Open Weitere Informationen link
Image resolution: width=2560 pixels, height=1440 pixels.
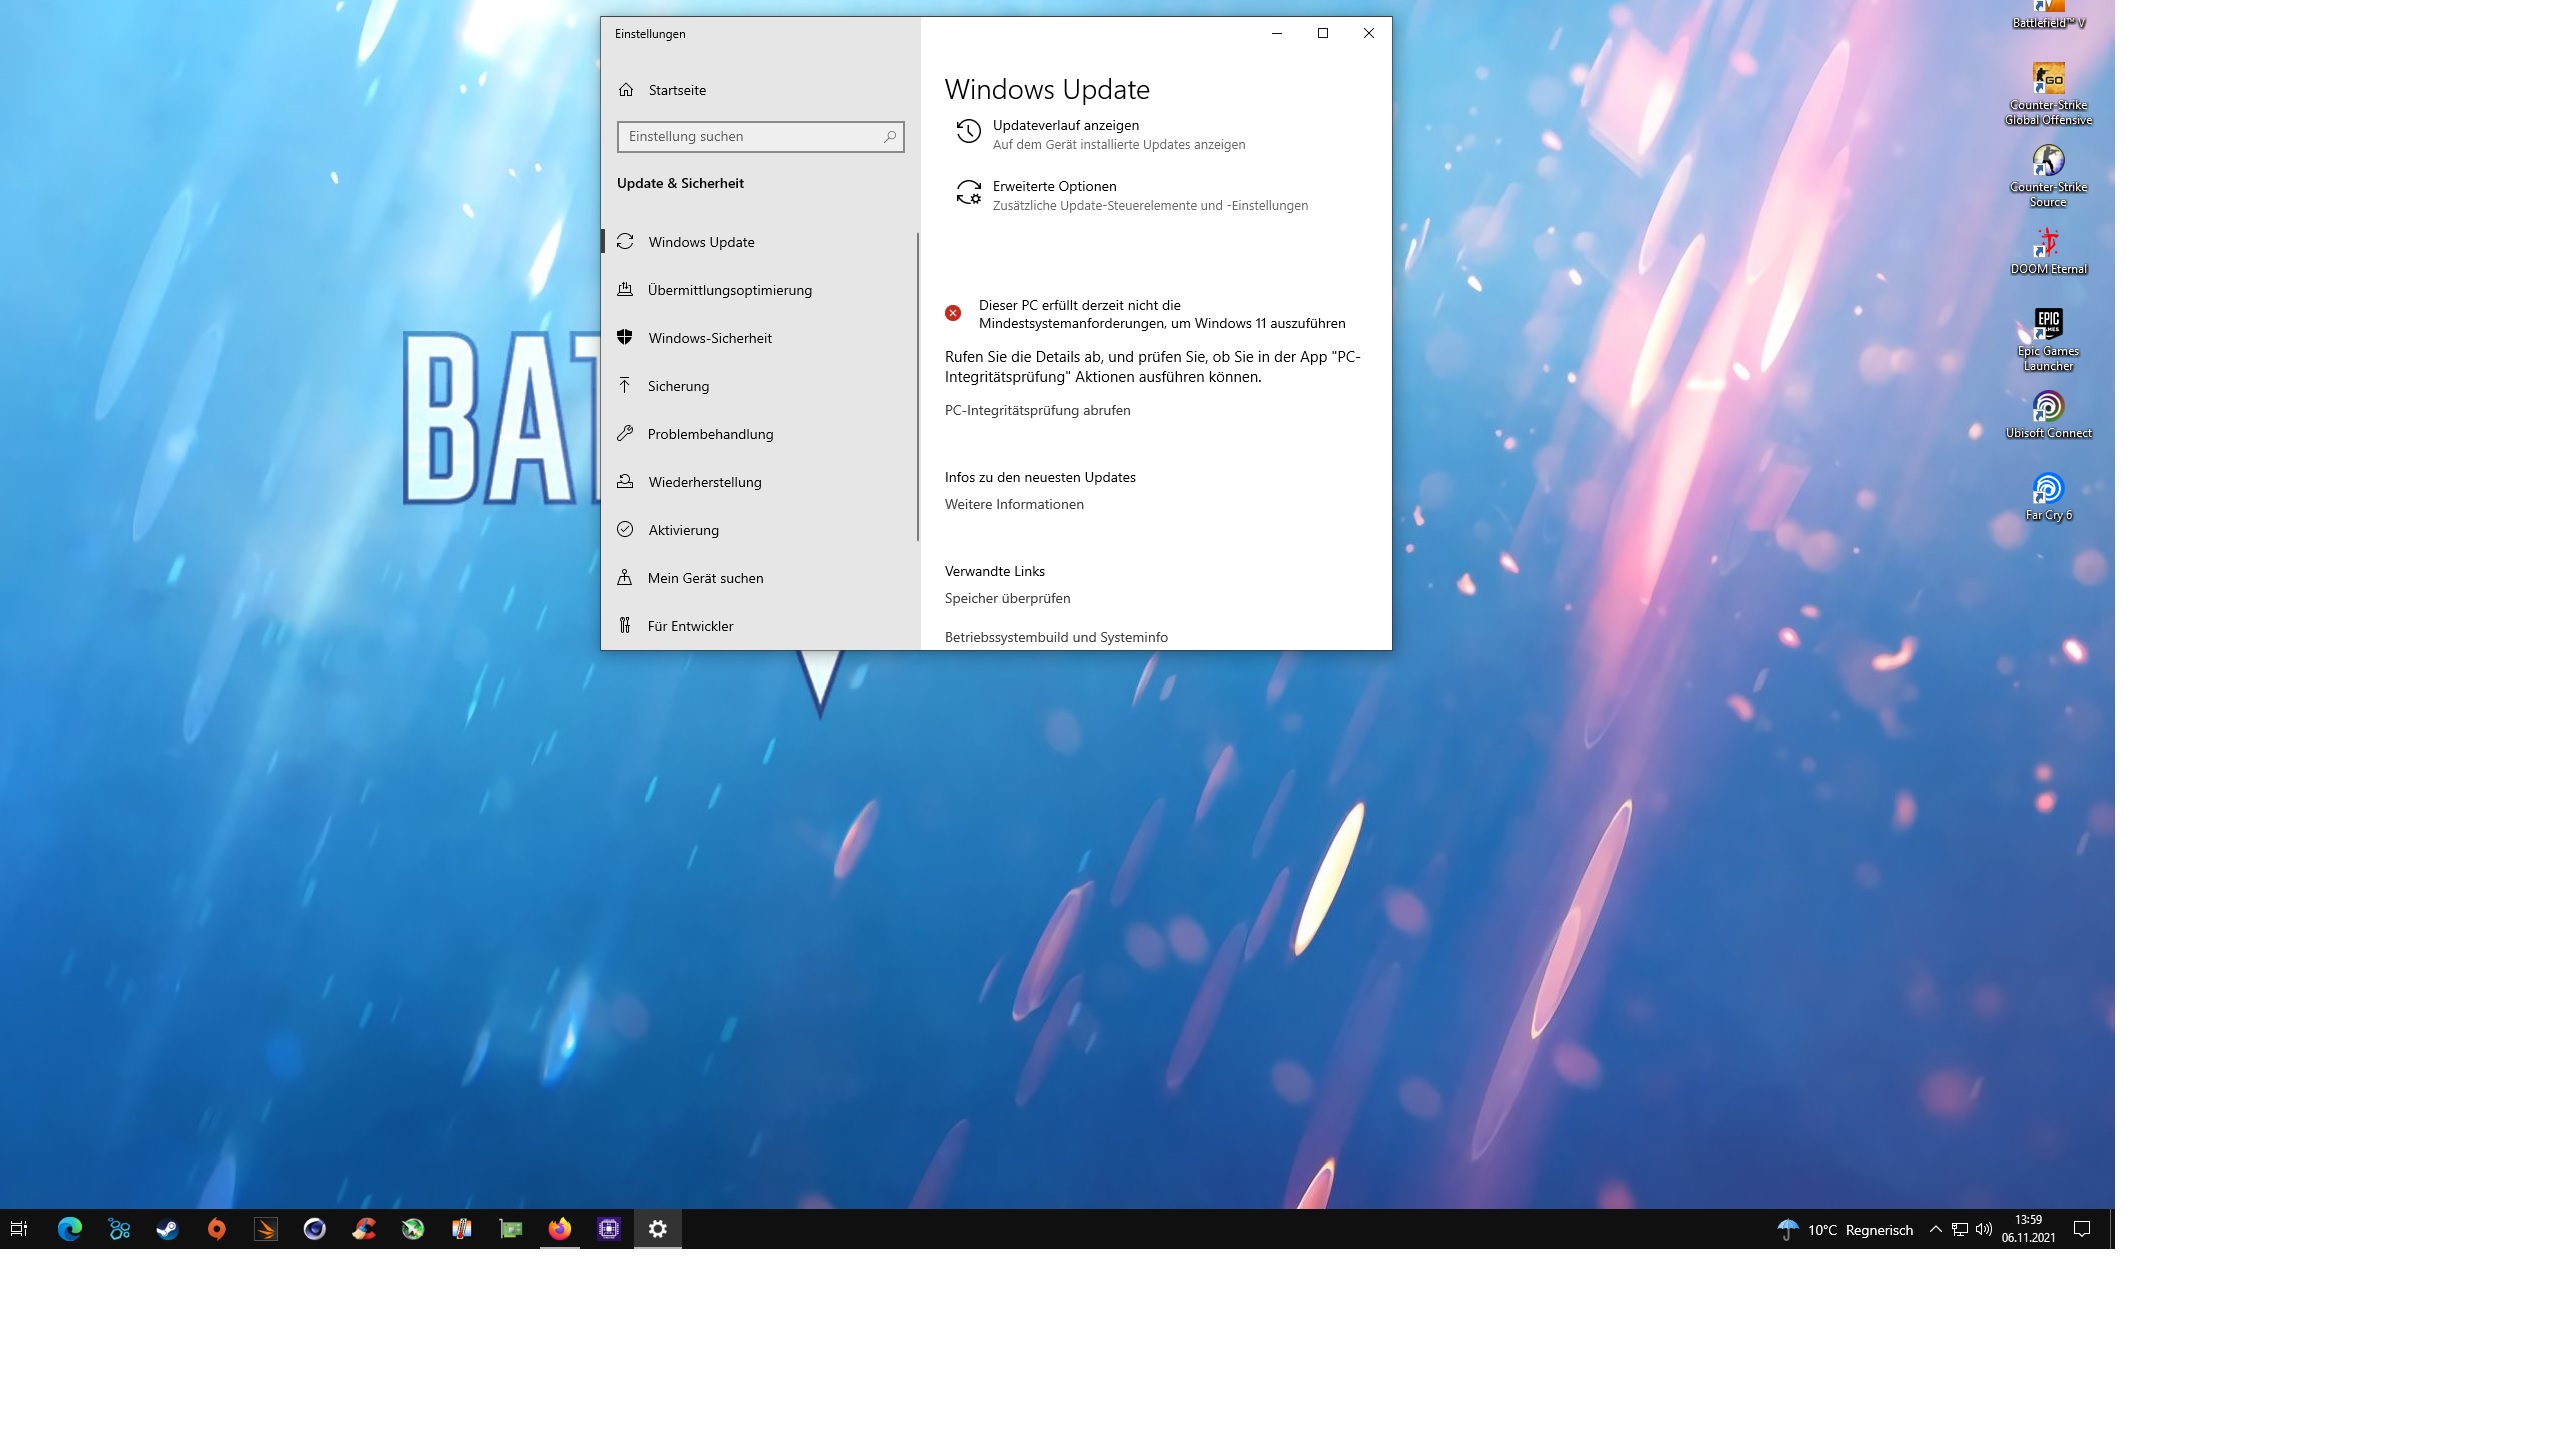[x=1013, y=504]
